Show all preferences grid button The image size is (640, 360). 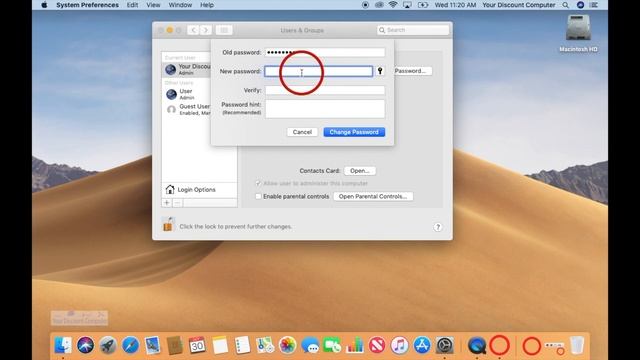click(224, 30)
